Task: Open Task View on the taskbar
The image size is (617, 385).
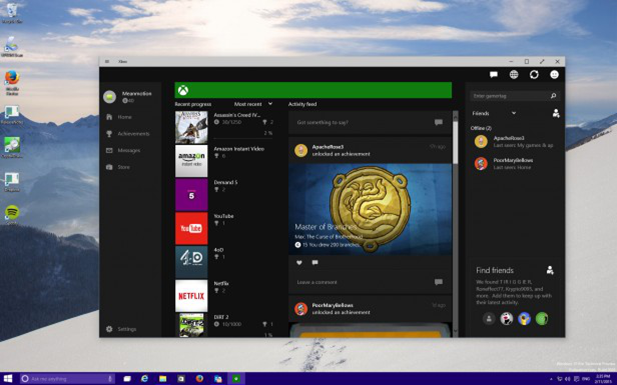Action: click(x=127, y=379)
